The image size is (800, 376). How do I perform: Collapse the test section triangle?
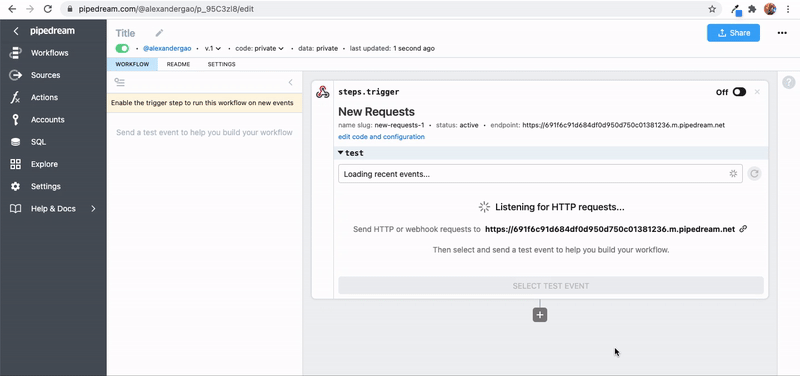click(341, 153)
